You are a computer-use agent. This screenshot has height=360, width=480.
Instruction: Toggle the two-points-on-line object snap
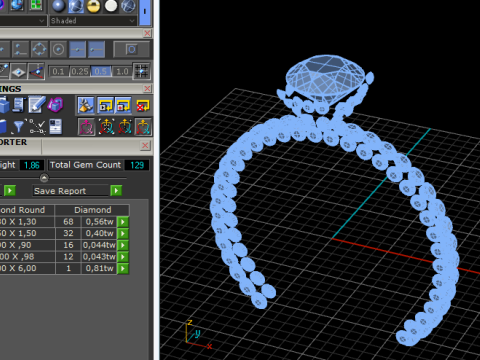20,50
